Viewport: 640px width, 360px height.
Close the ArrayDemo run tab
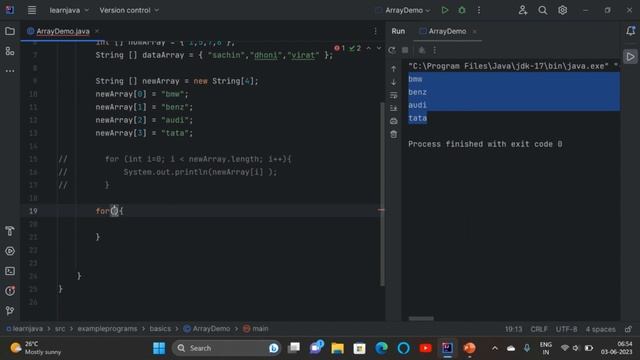tap(474, 31)
